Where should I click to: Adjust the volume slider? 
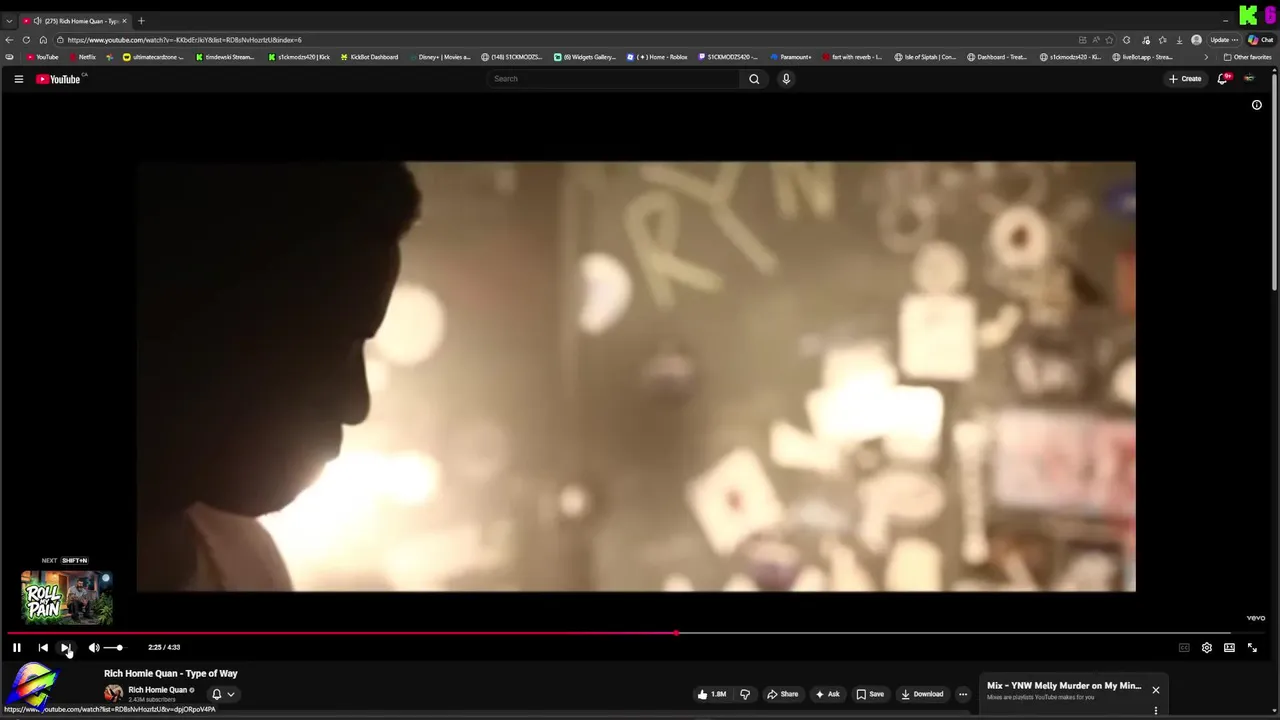(113, 648)
